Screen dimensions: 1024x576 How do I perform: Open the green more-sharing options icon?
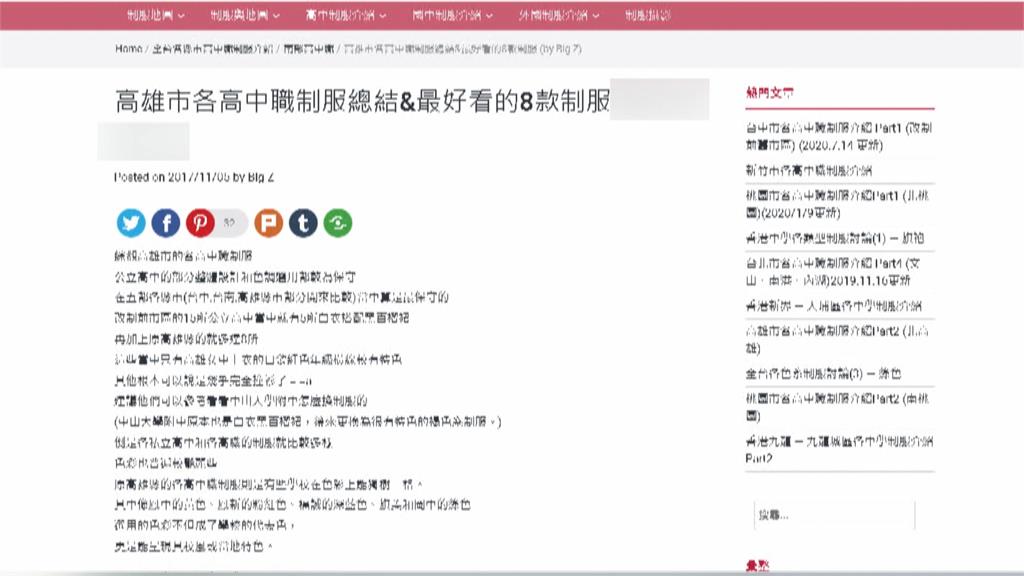(338, 223)
